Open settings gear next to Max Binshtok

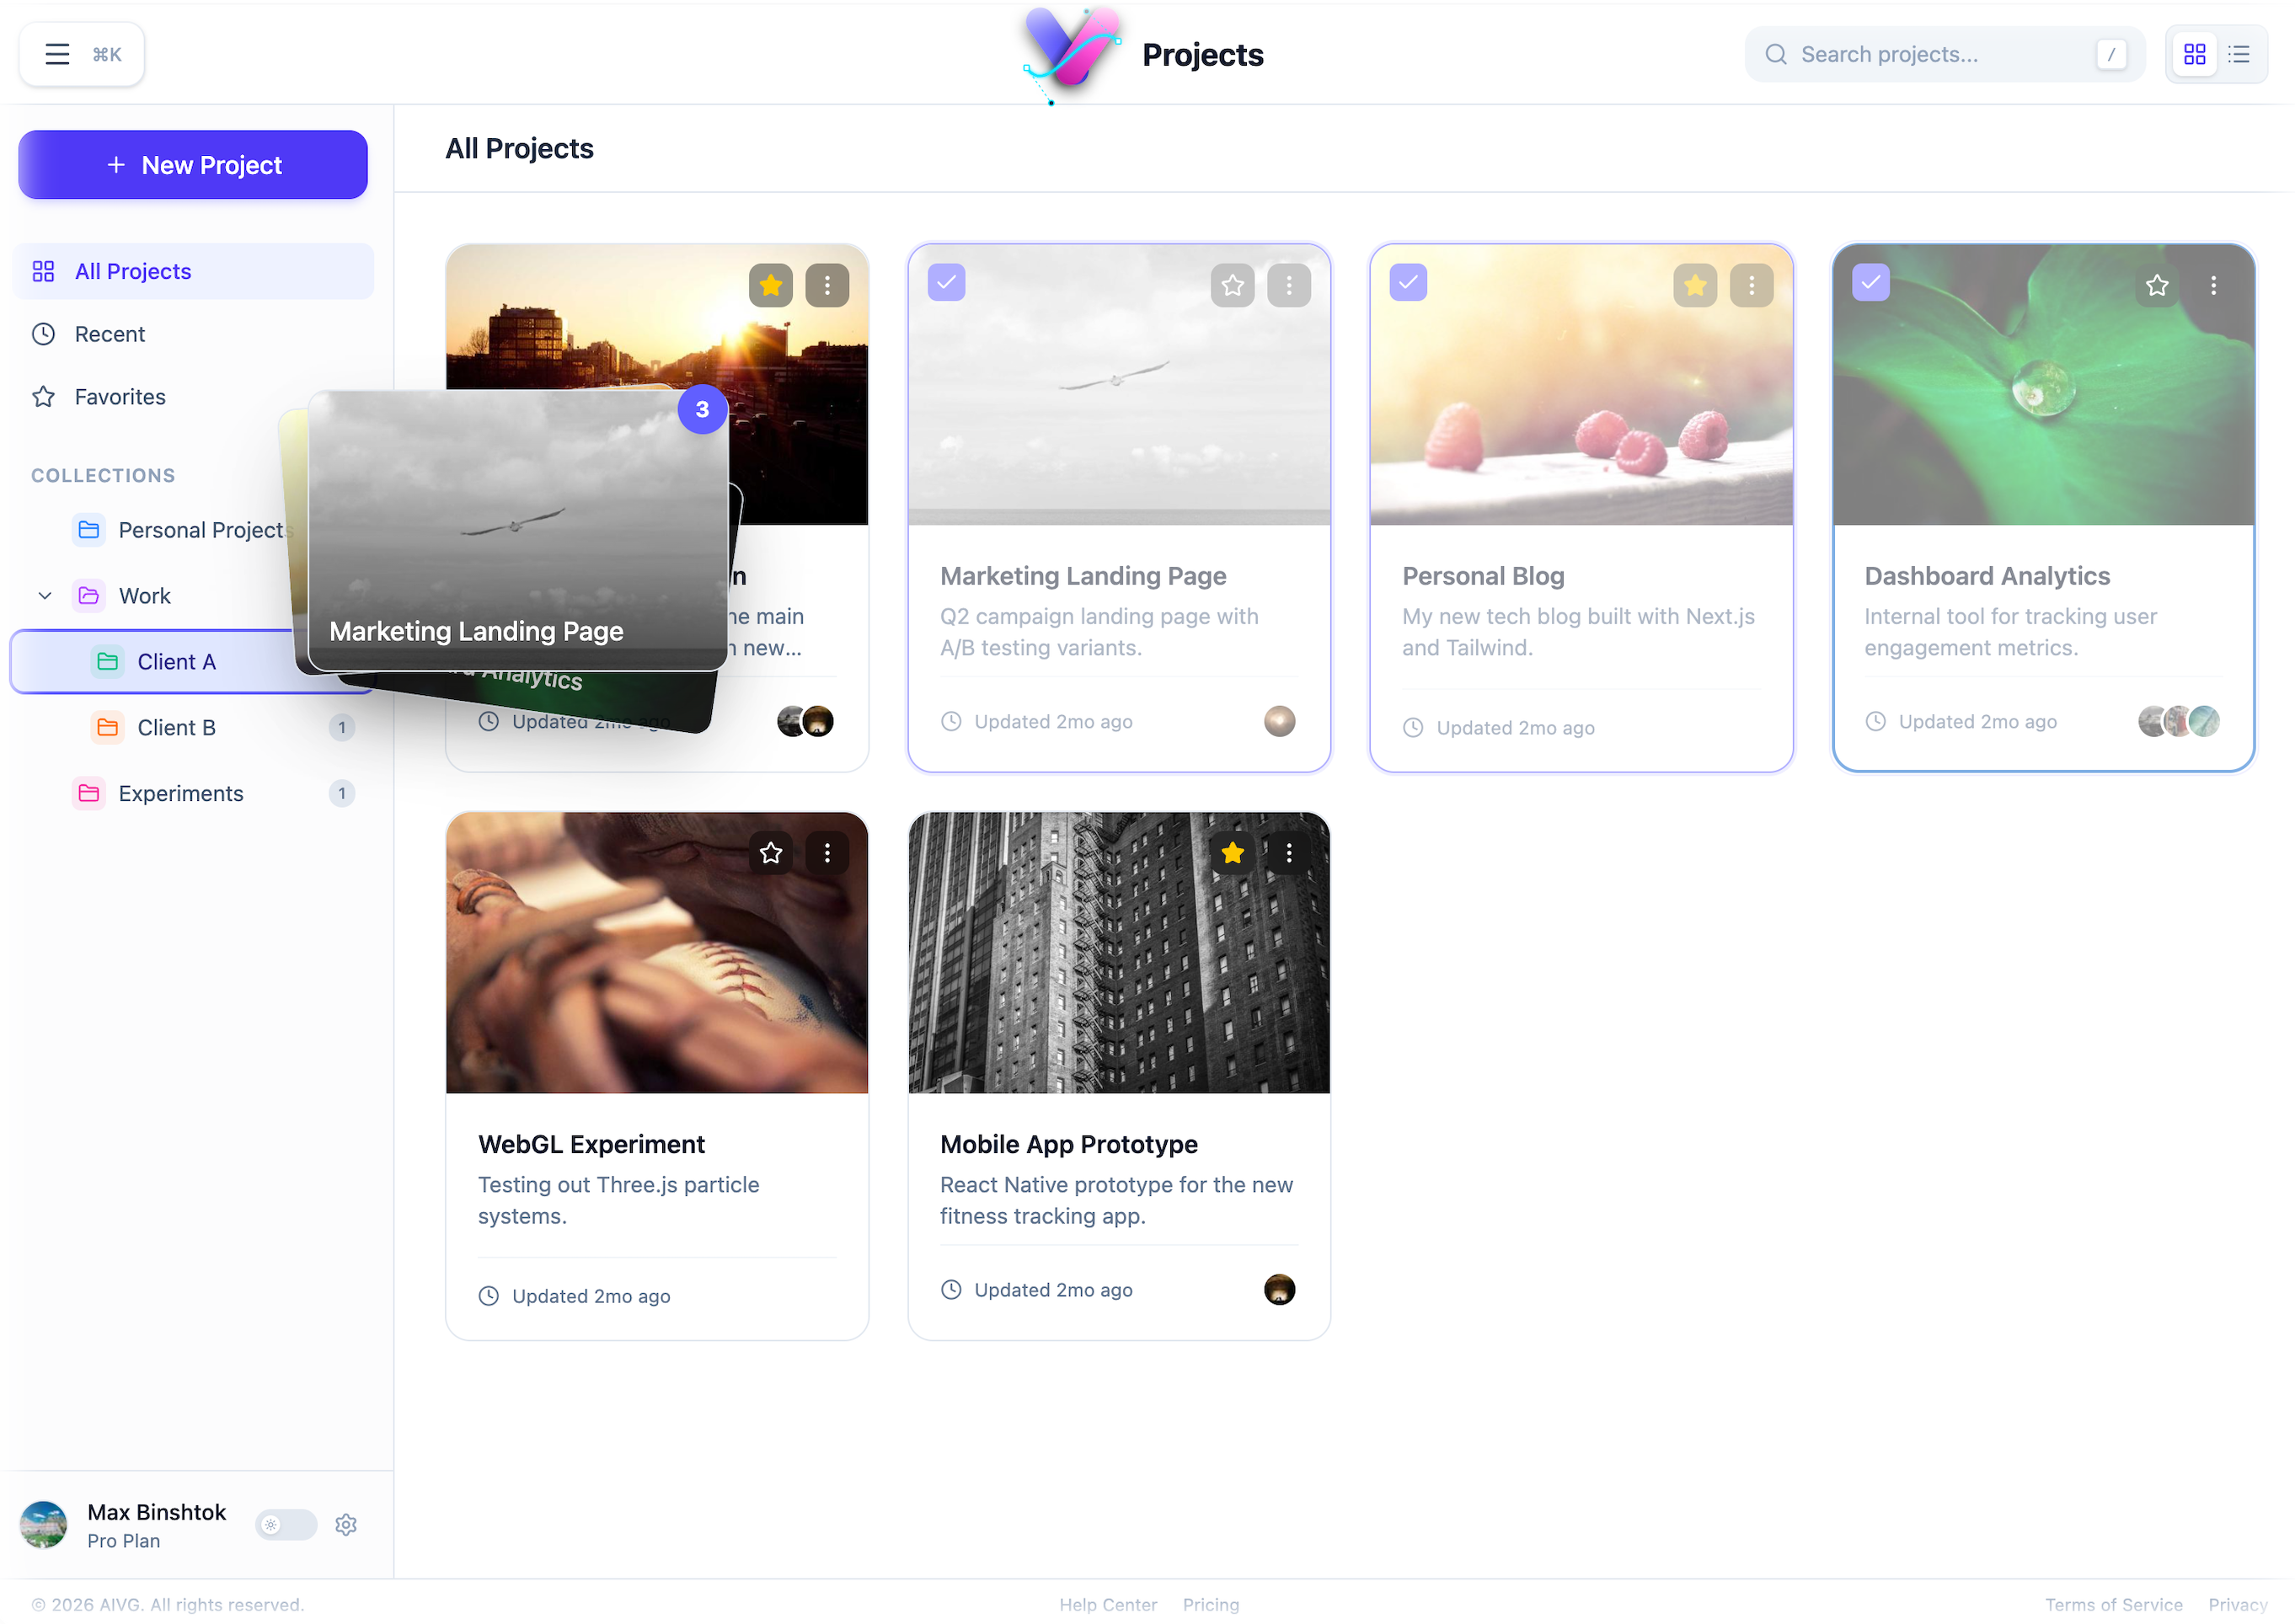pyautogui.click(x=346, y=1524)
